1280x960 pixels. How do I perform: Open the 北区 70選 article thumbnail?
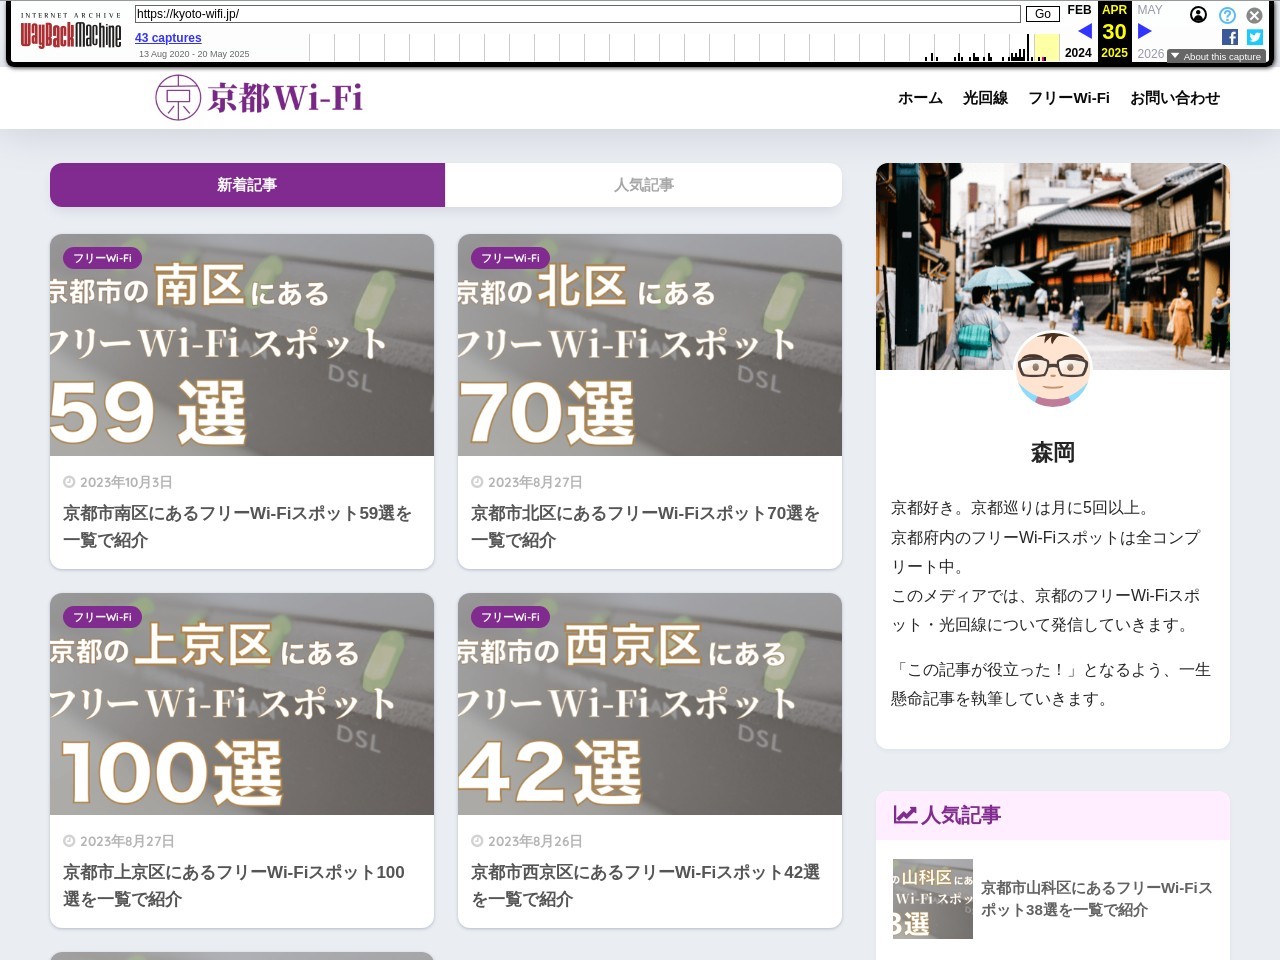point(650,345)
